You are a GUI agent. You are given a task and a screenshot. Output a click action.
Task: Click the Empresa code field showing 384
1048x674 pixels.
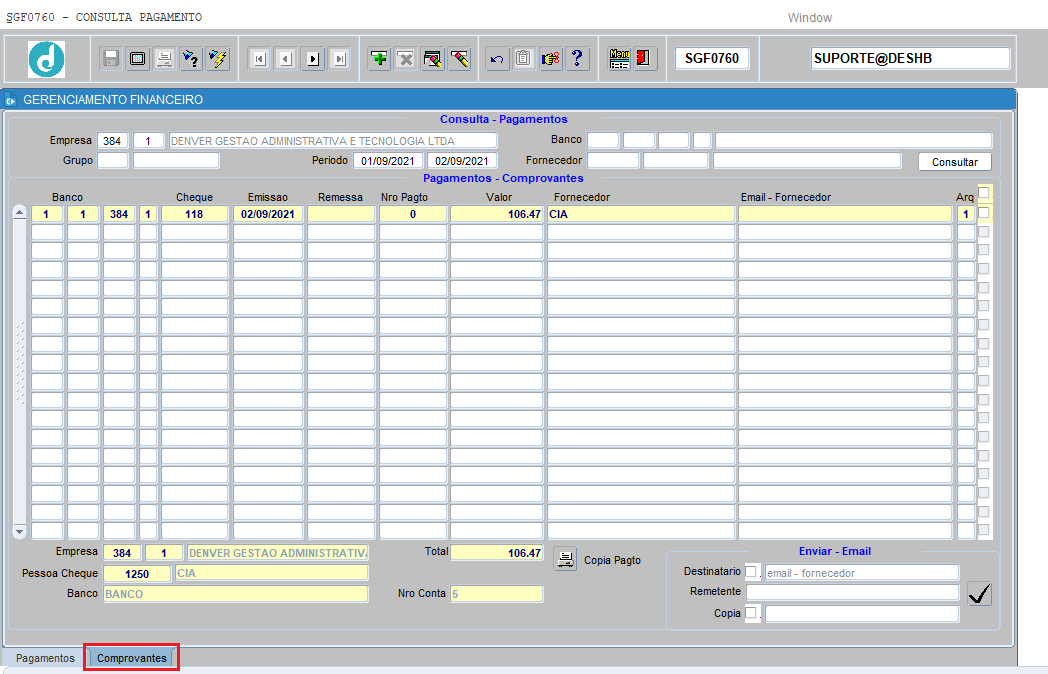point(112,140)
